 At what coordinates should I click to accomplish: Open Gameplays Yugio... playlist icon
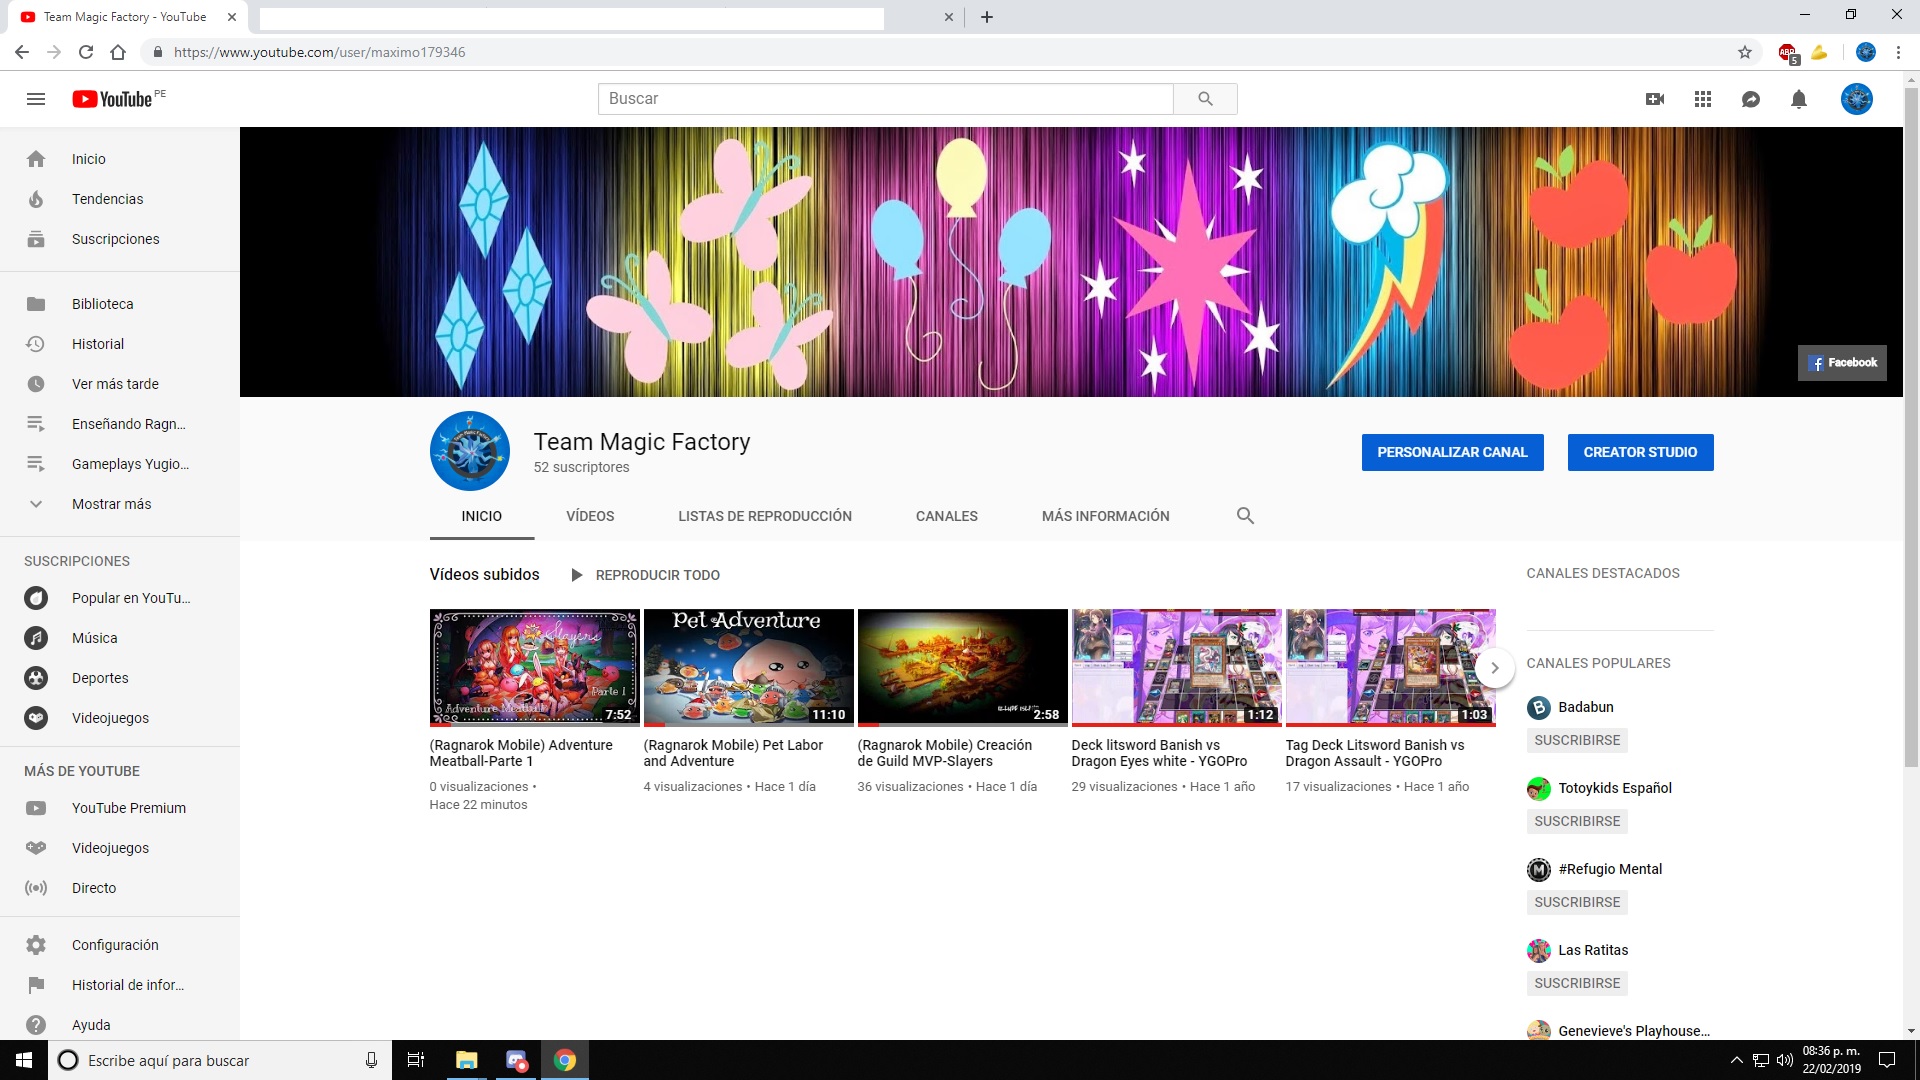pos(36,464)
